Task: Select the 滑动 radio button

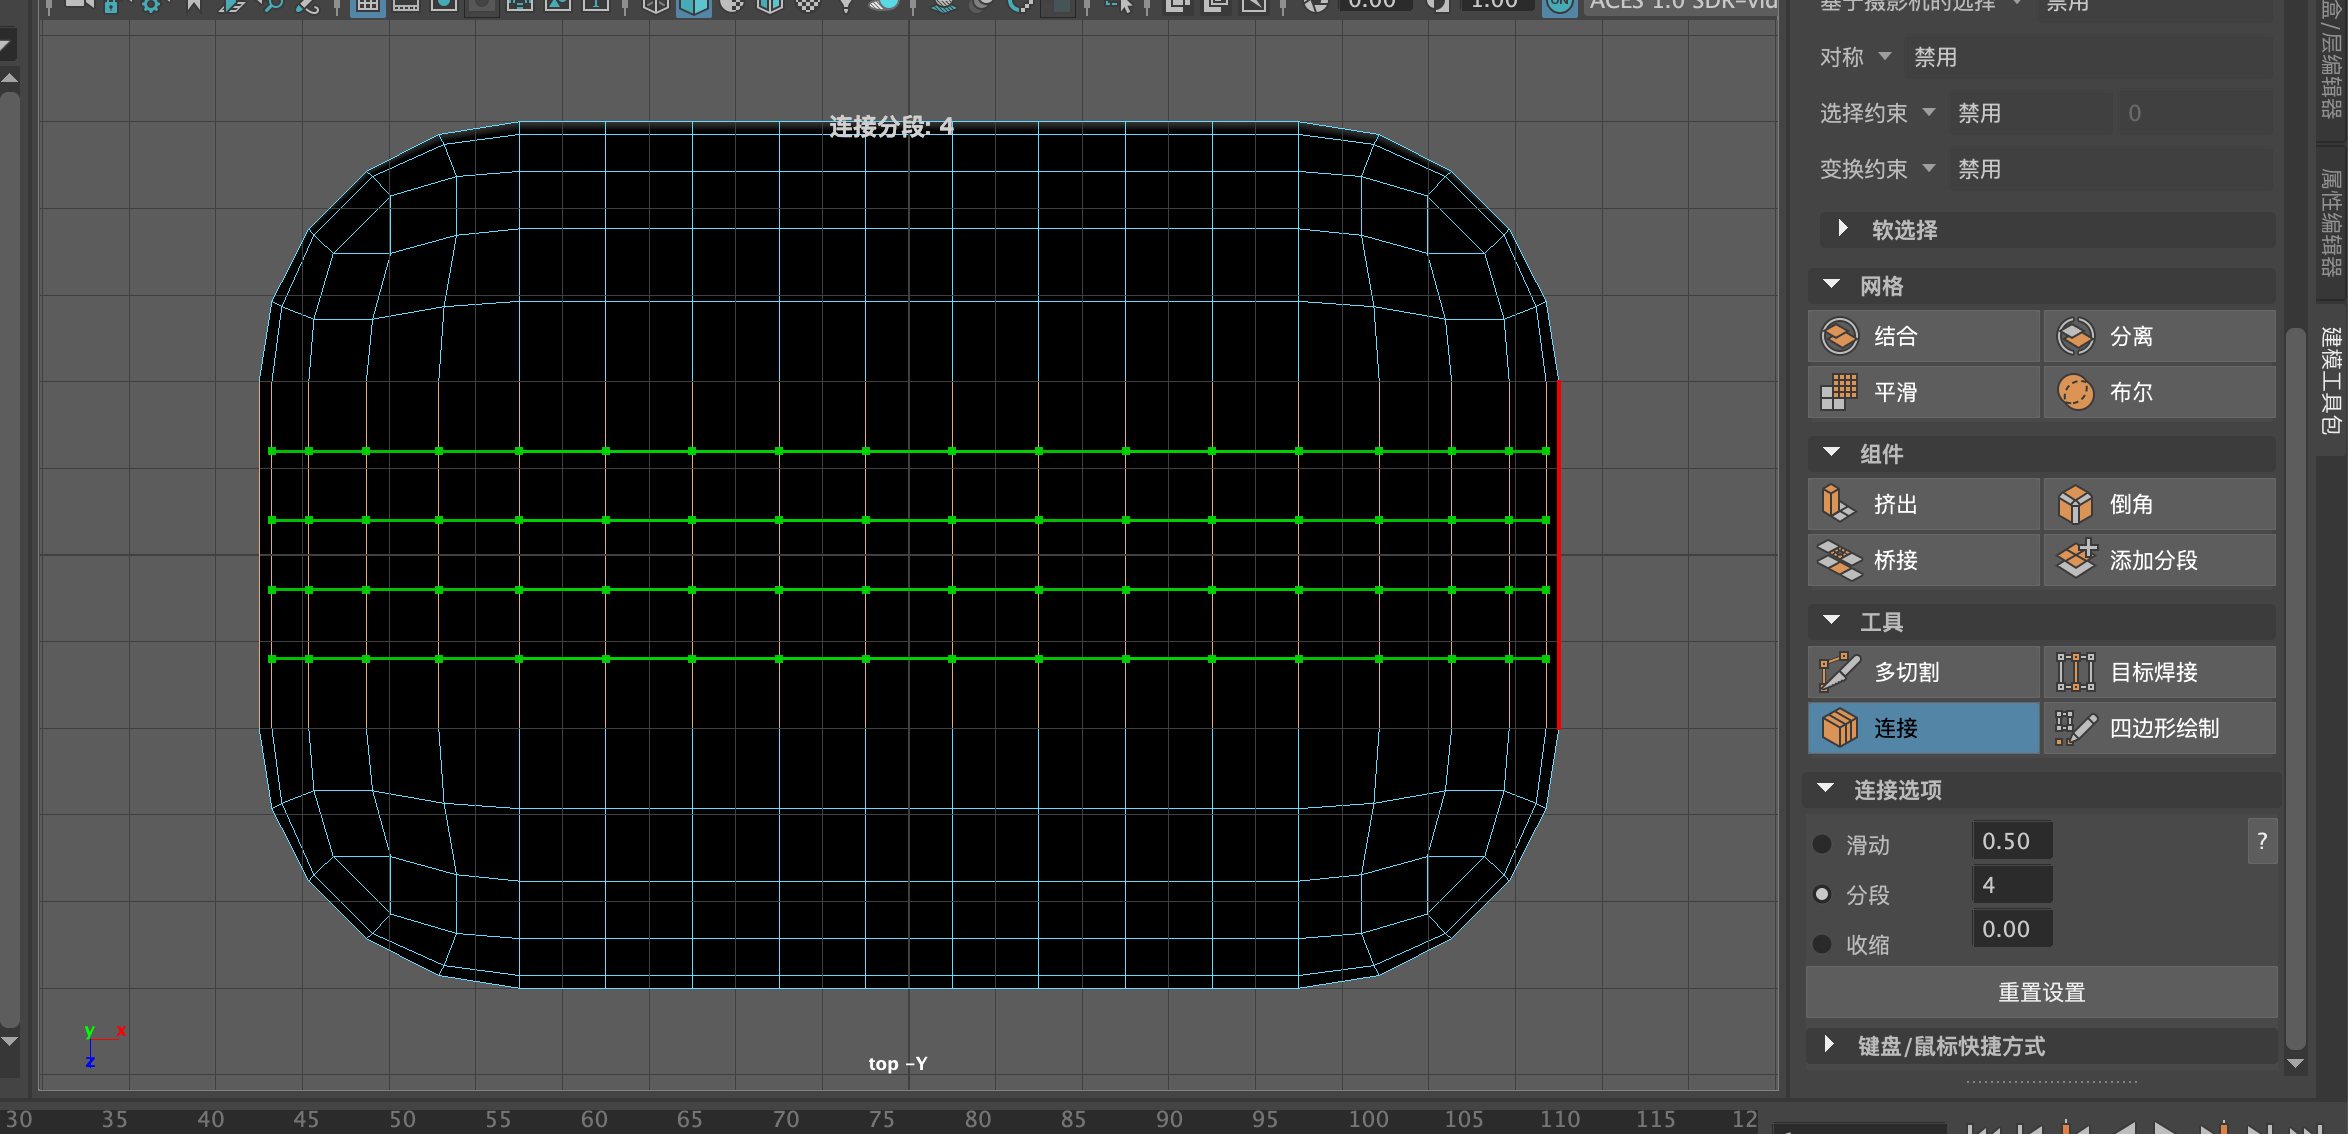Action: pyautogui.click(x=1822, y=844)
